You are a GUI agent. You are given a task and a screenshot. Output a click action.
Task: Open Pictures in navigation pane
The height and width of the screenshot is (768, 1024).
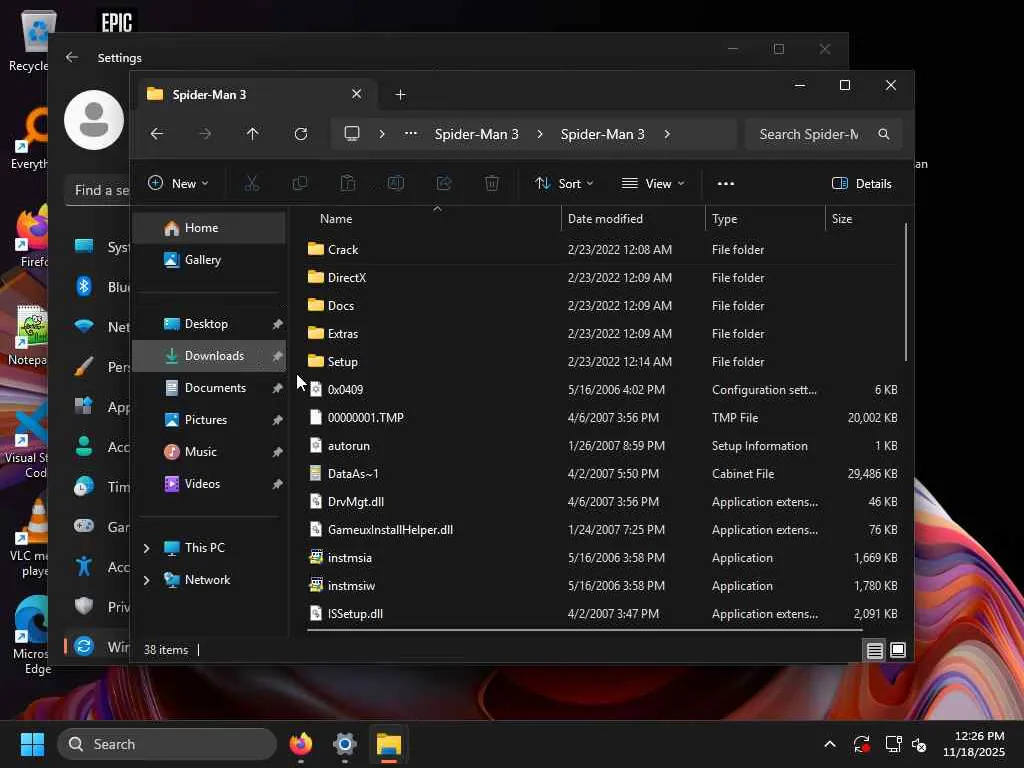coord(209,420)
